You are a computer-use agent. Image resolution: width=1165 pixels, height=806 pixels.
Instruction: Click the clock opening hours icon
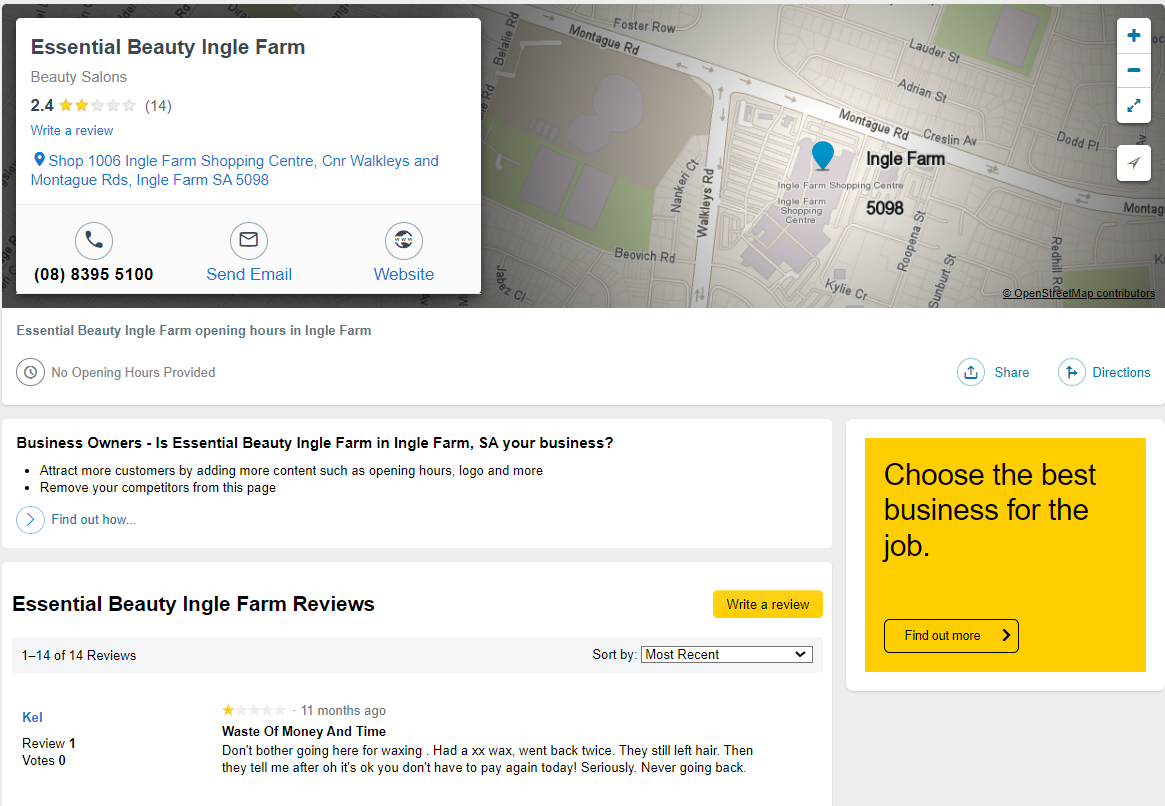30,372
